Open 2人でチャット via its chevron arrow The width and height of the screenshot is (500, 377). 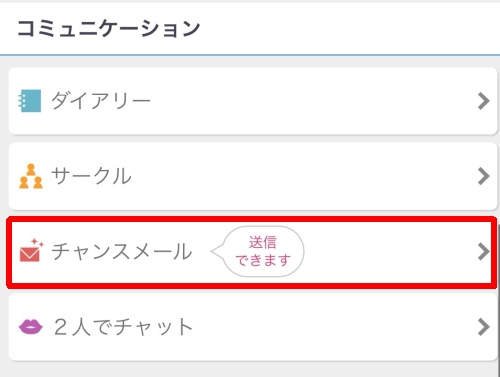(483, 327)
